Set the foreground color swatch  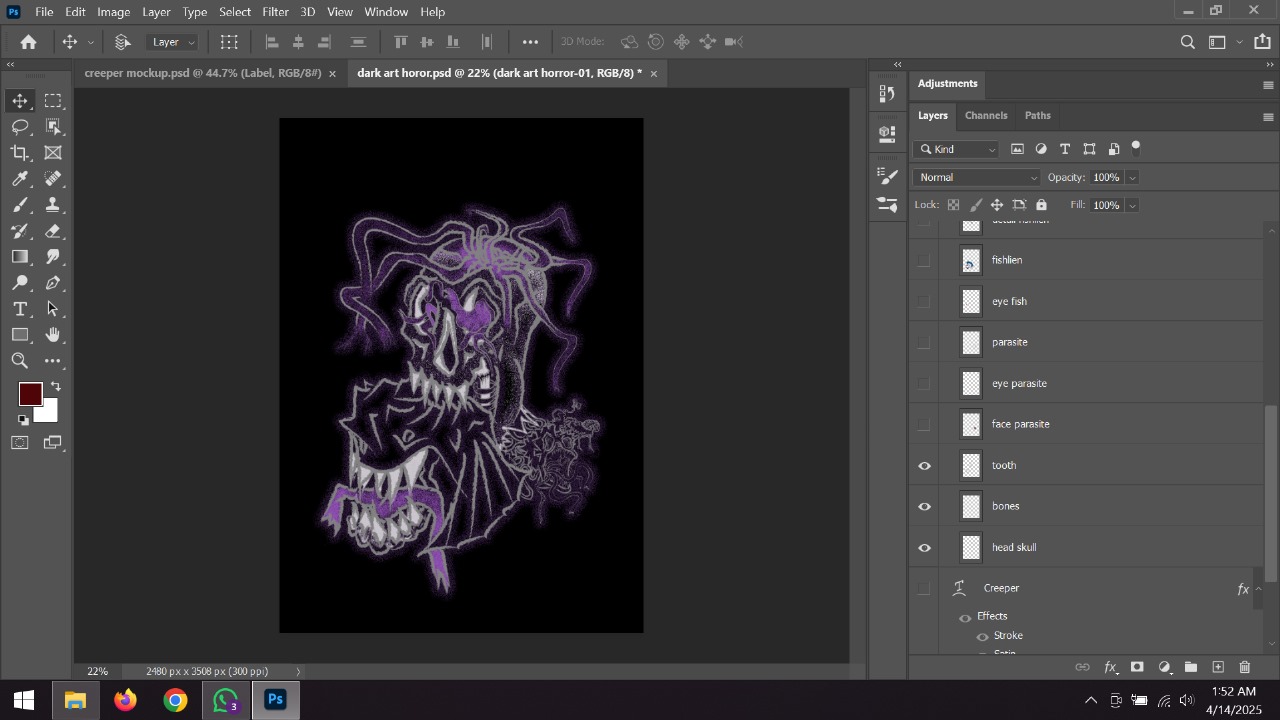[x=30, y=394]
